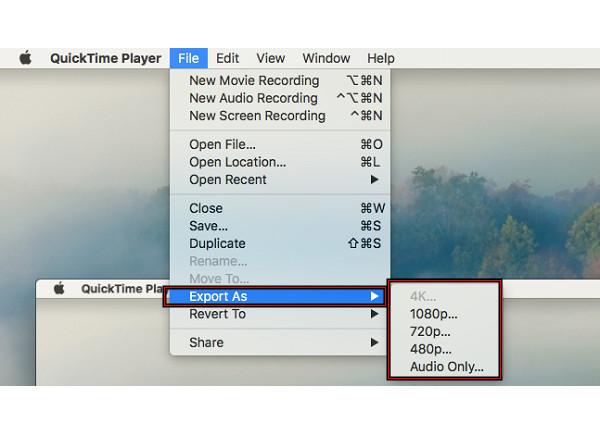This screenshot has height=434, width=600.
Task: Expand the Revert To submenu
Action: 217,314
